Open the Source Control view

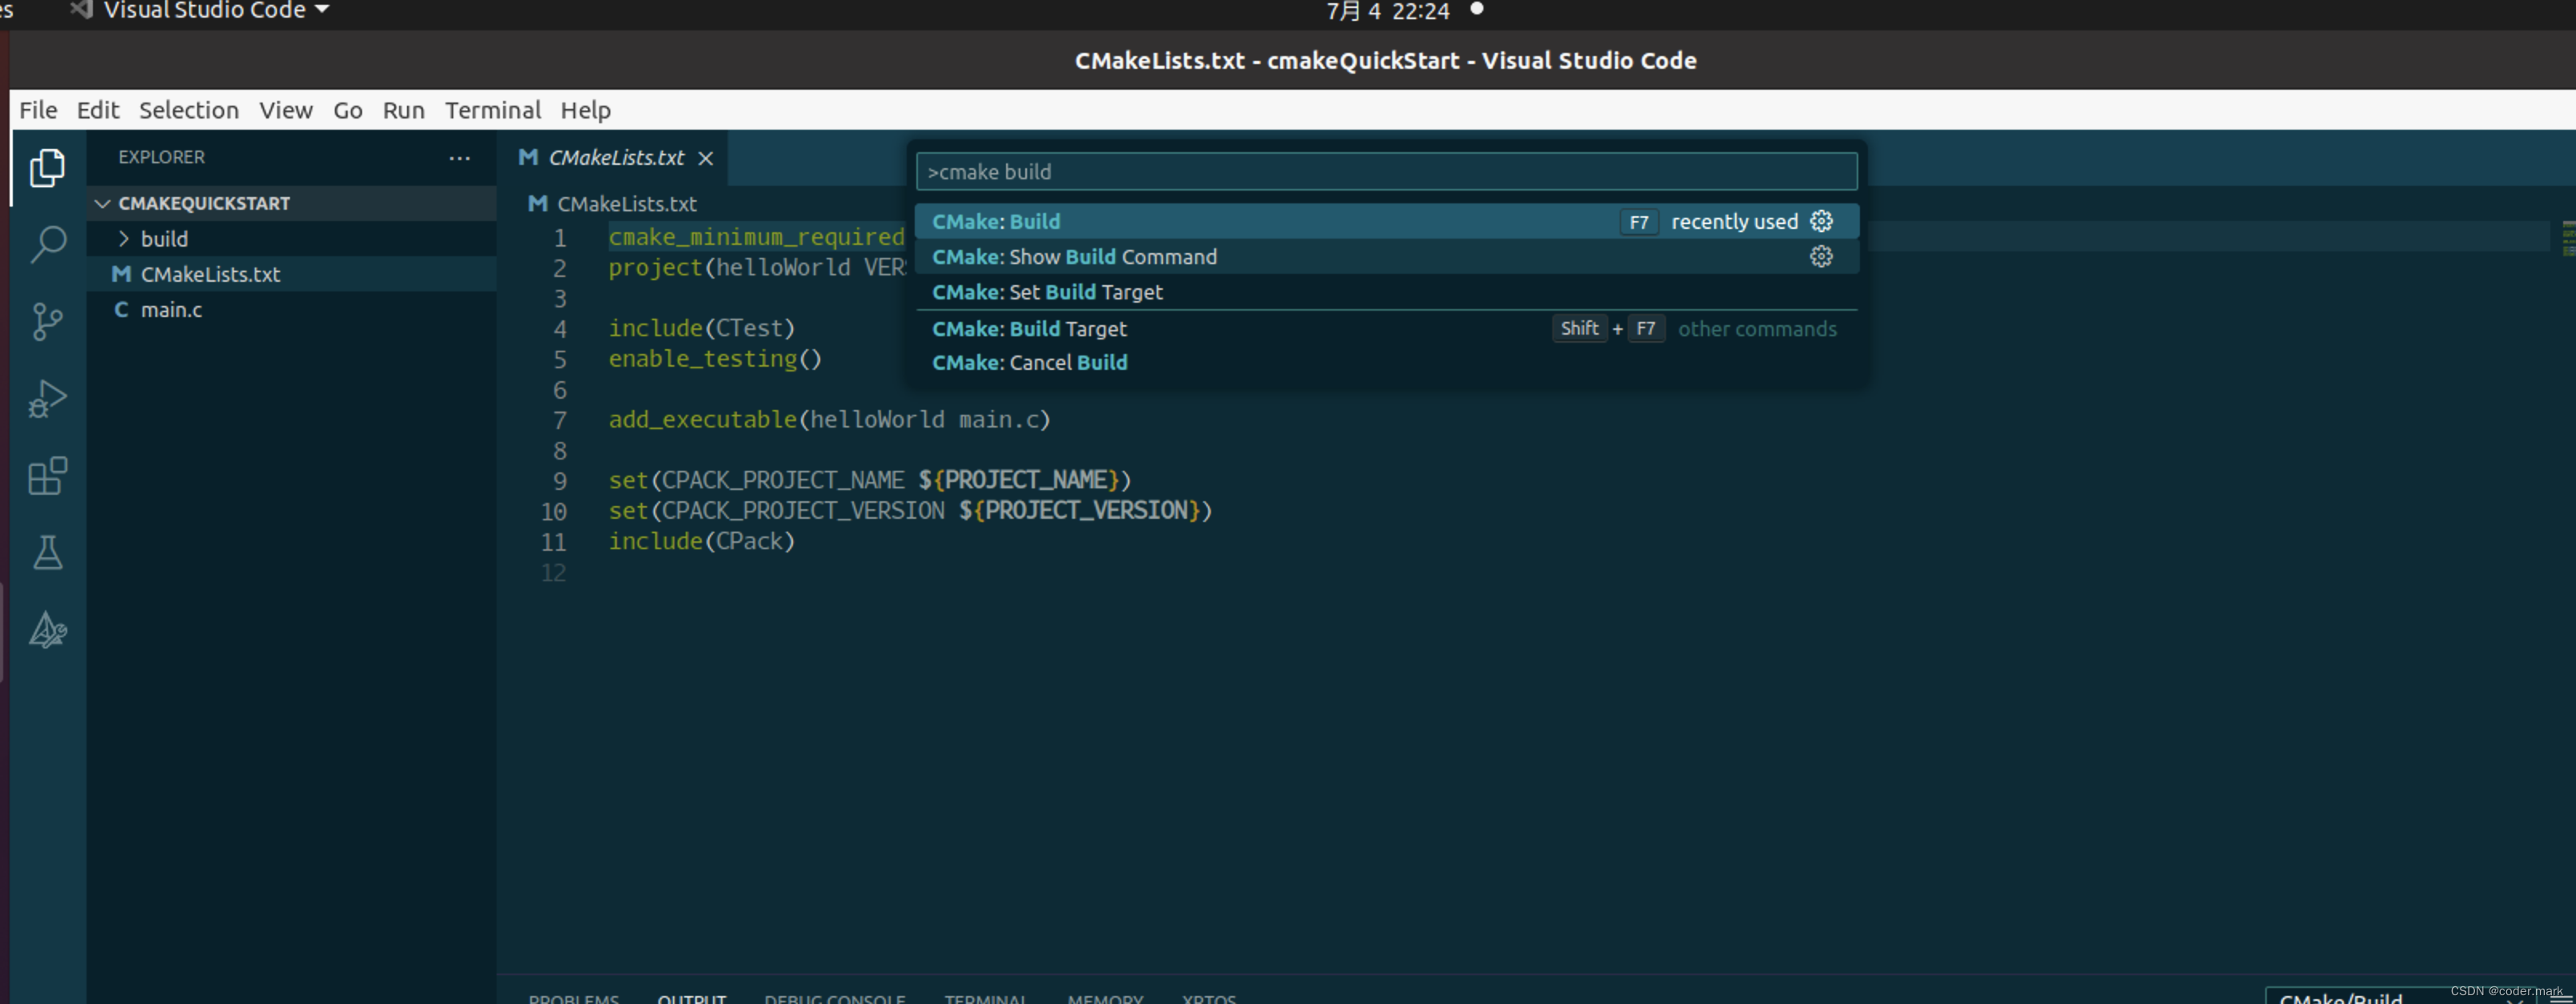tap(47, 321)
